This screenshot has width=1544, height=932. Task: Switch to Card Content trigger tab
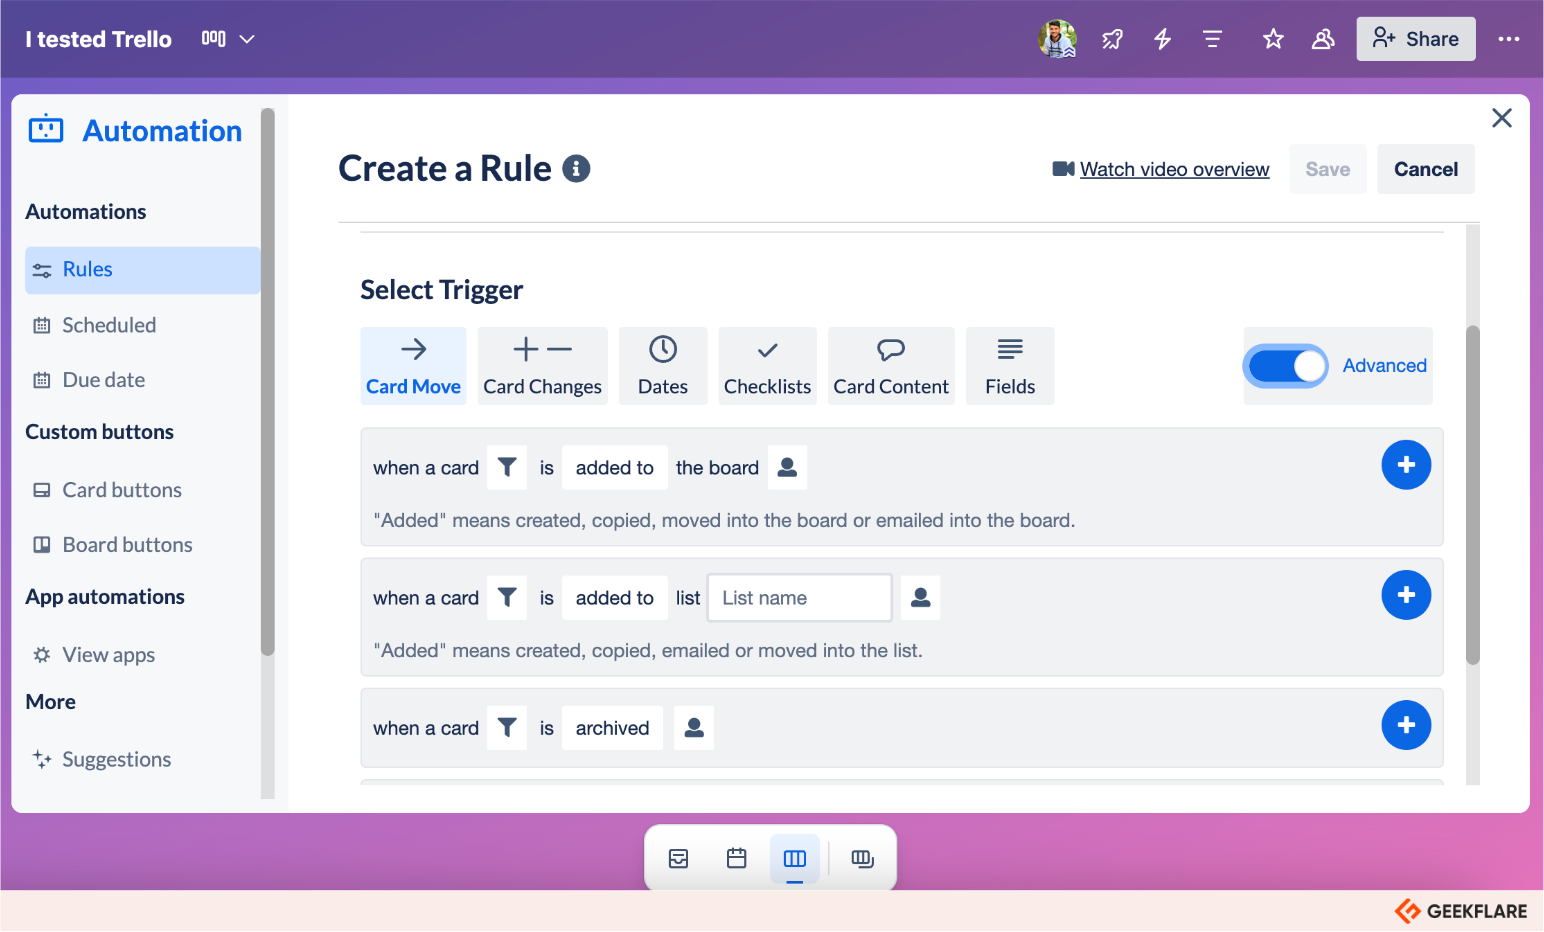891,366
